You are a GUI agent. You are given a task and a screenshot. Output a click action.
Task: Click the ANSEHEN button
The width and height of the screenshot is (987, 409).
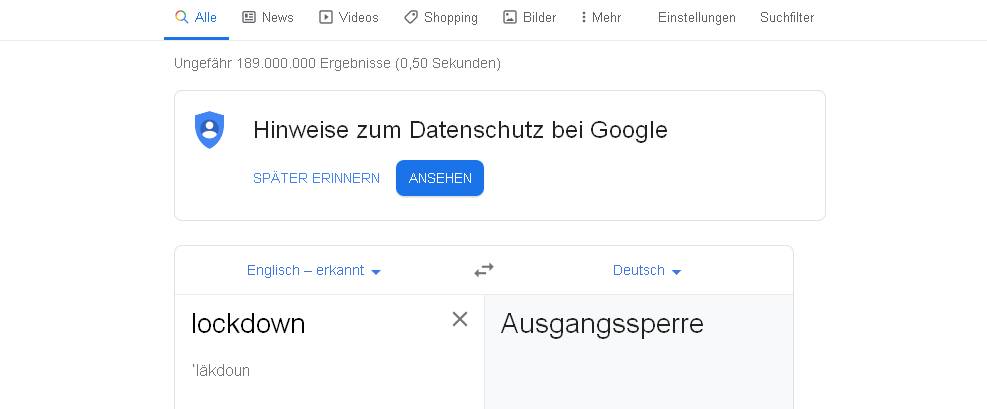point(440,178)
